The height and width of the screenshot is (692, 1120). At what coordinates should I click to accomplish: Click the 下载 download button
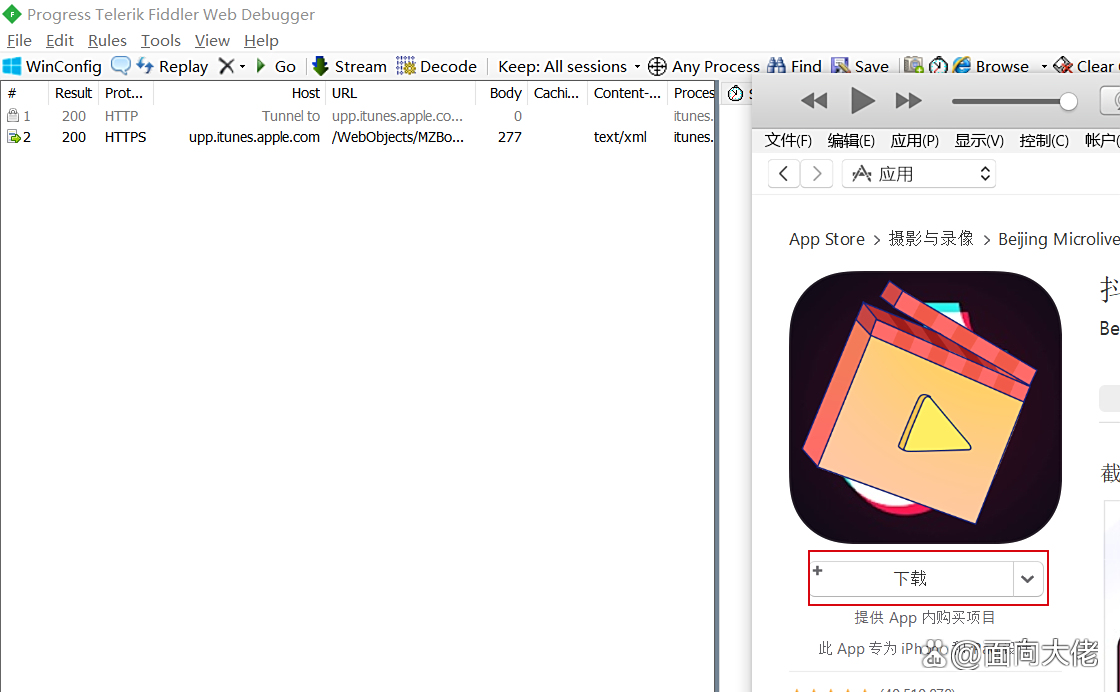pos(910,578)
